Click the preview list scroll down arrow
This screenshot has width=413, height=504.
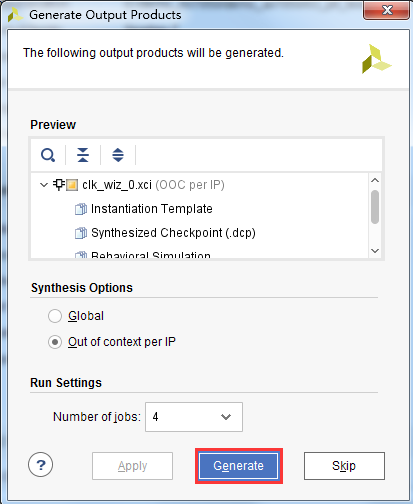click(375, 251)
